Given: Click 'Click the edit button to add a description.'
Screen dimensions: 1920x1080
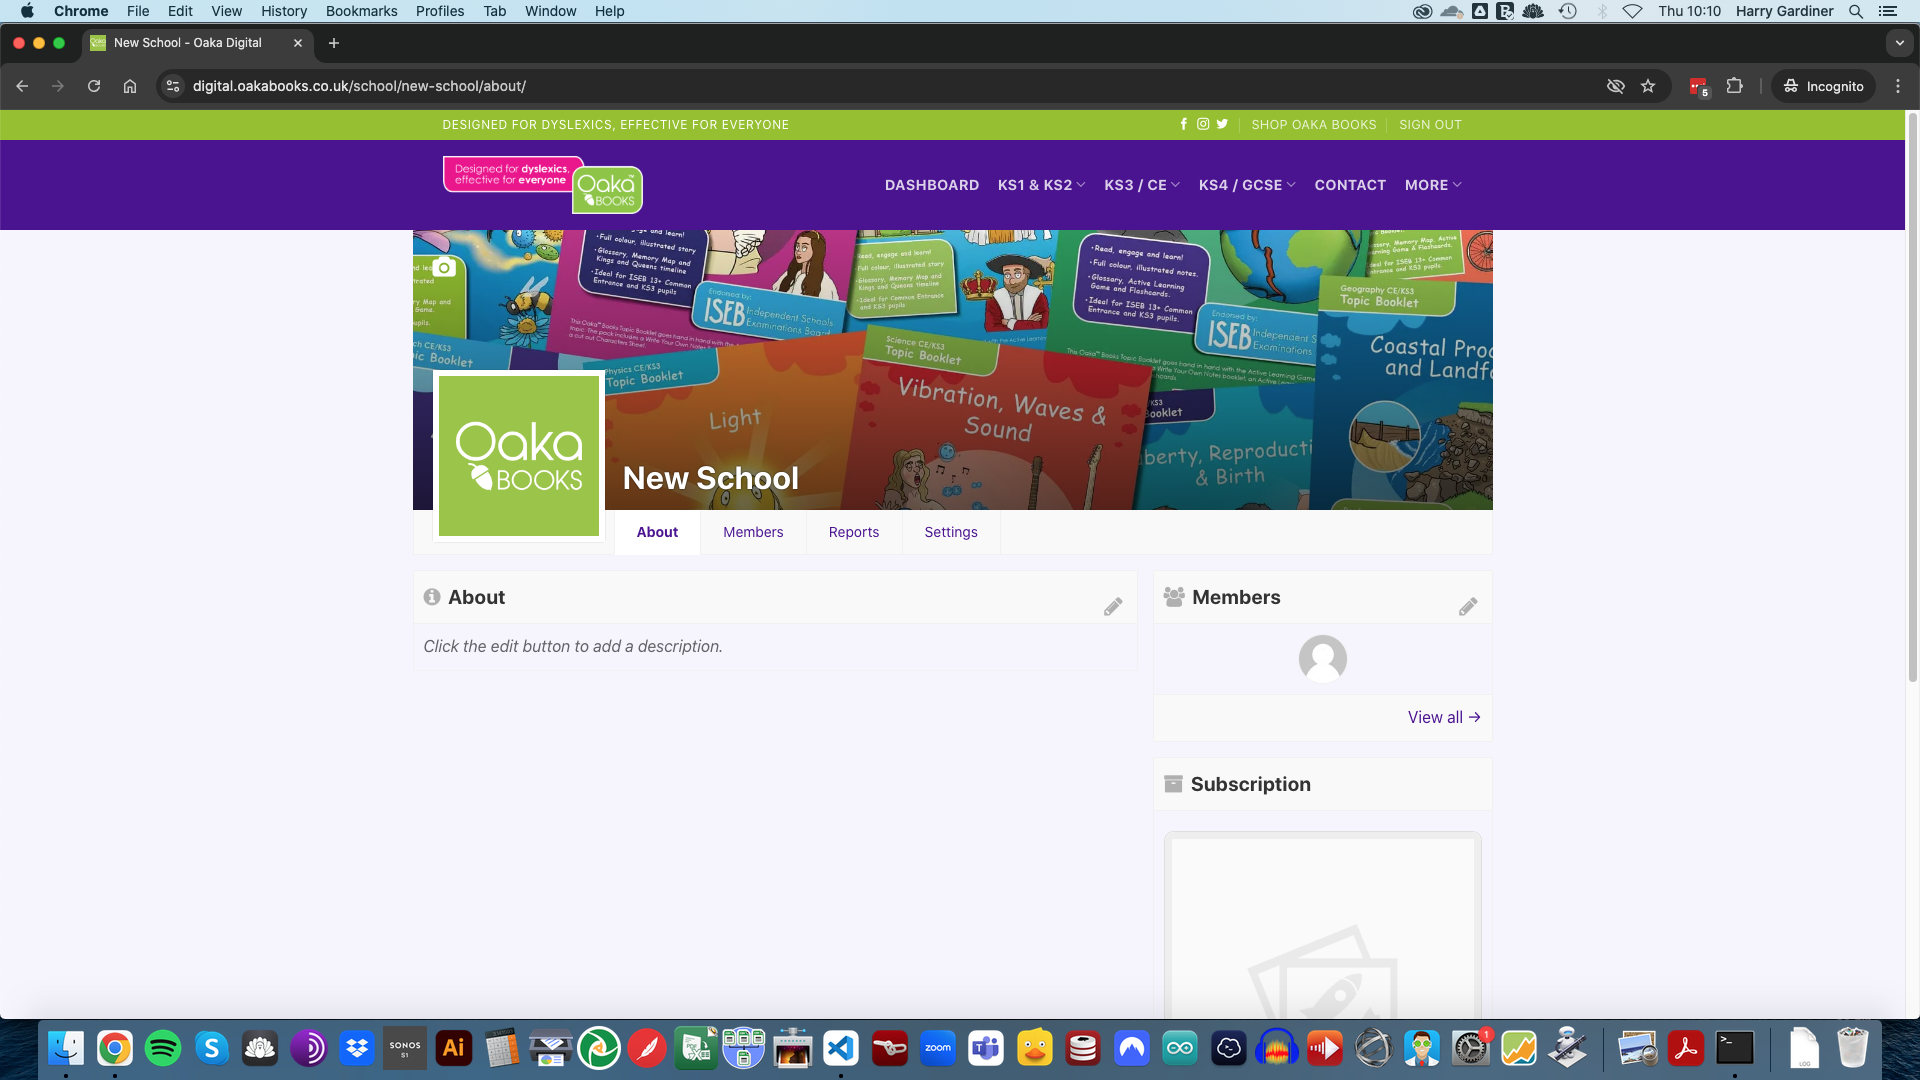Looking at the screenshot, I should tap(573, 646).
